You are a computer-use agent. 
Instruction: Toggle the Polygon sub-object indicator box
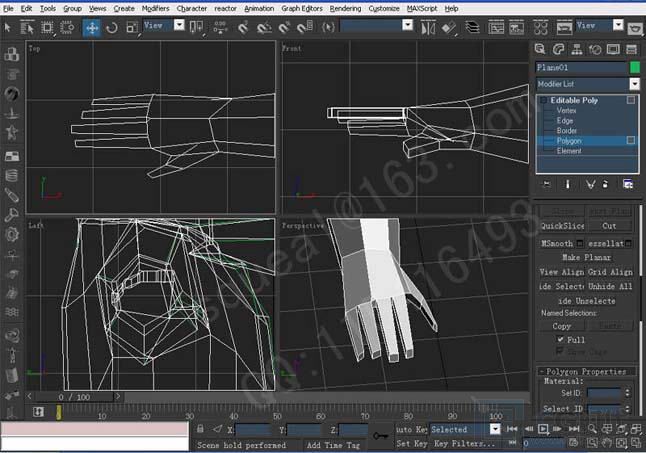[631, 140]
